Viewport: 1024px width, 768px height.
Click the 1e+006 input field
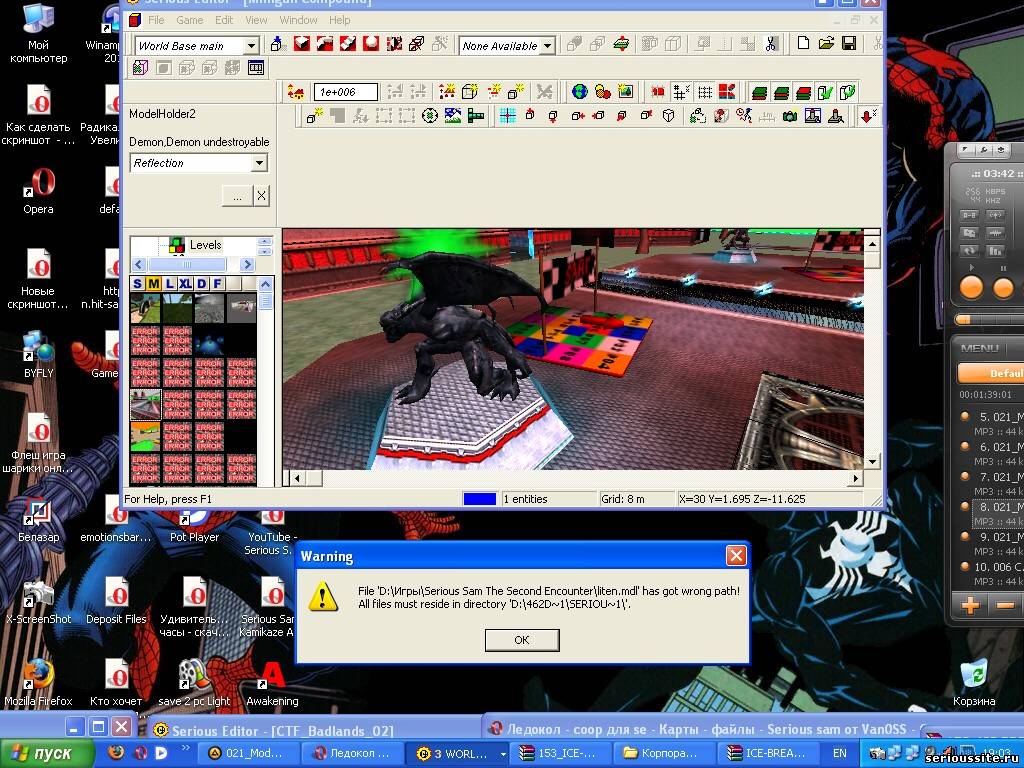345,92
